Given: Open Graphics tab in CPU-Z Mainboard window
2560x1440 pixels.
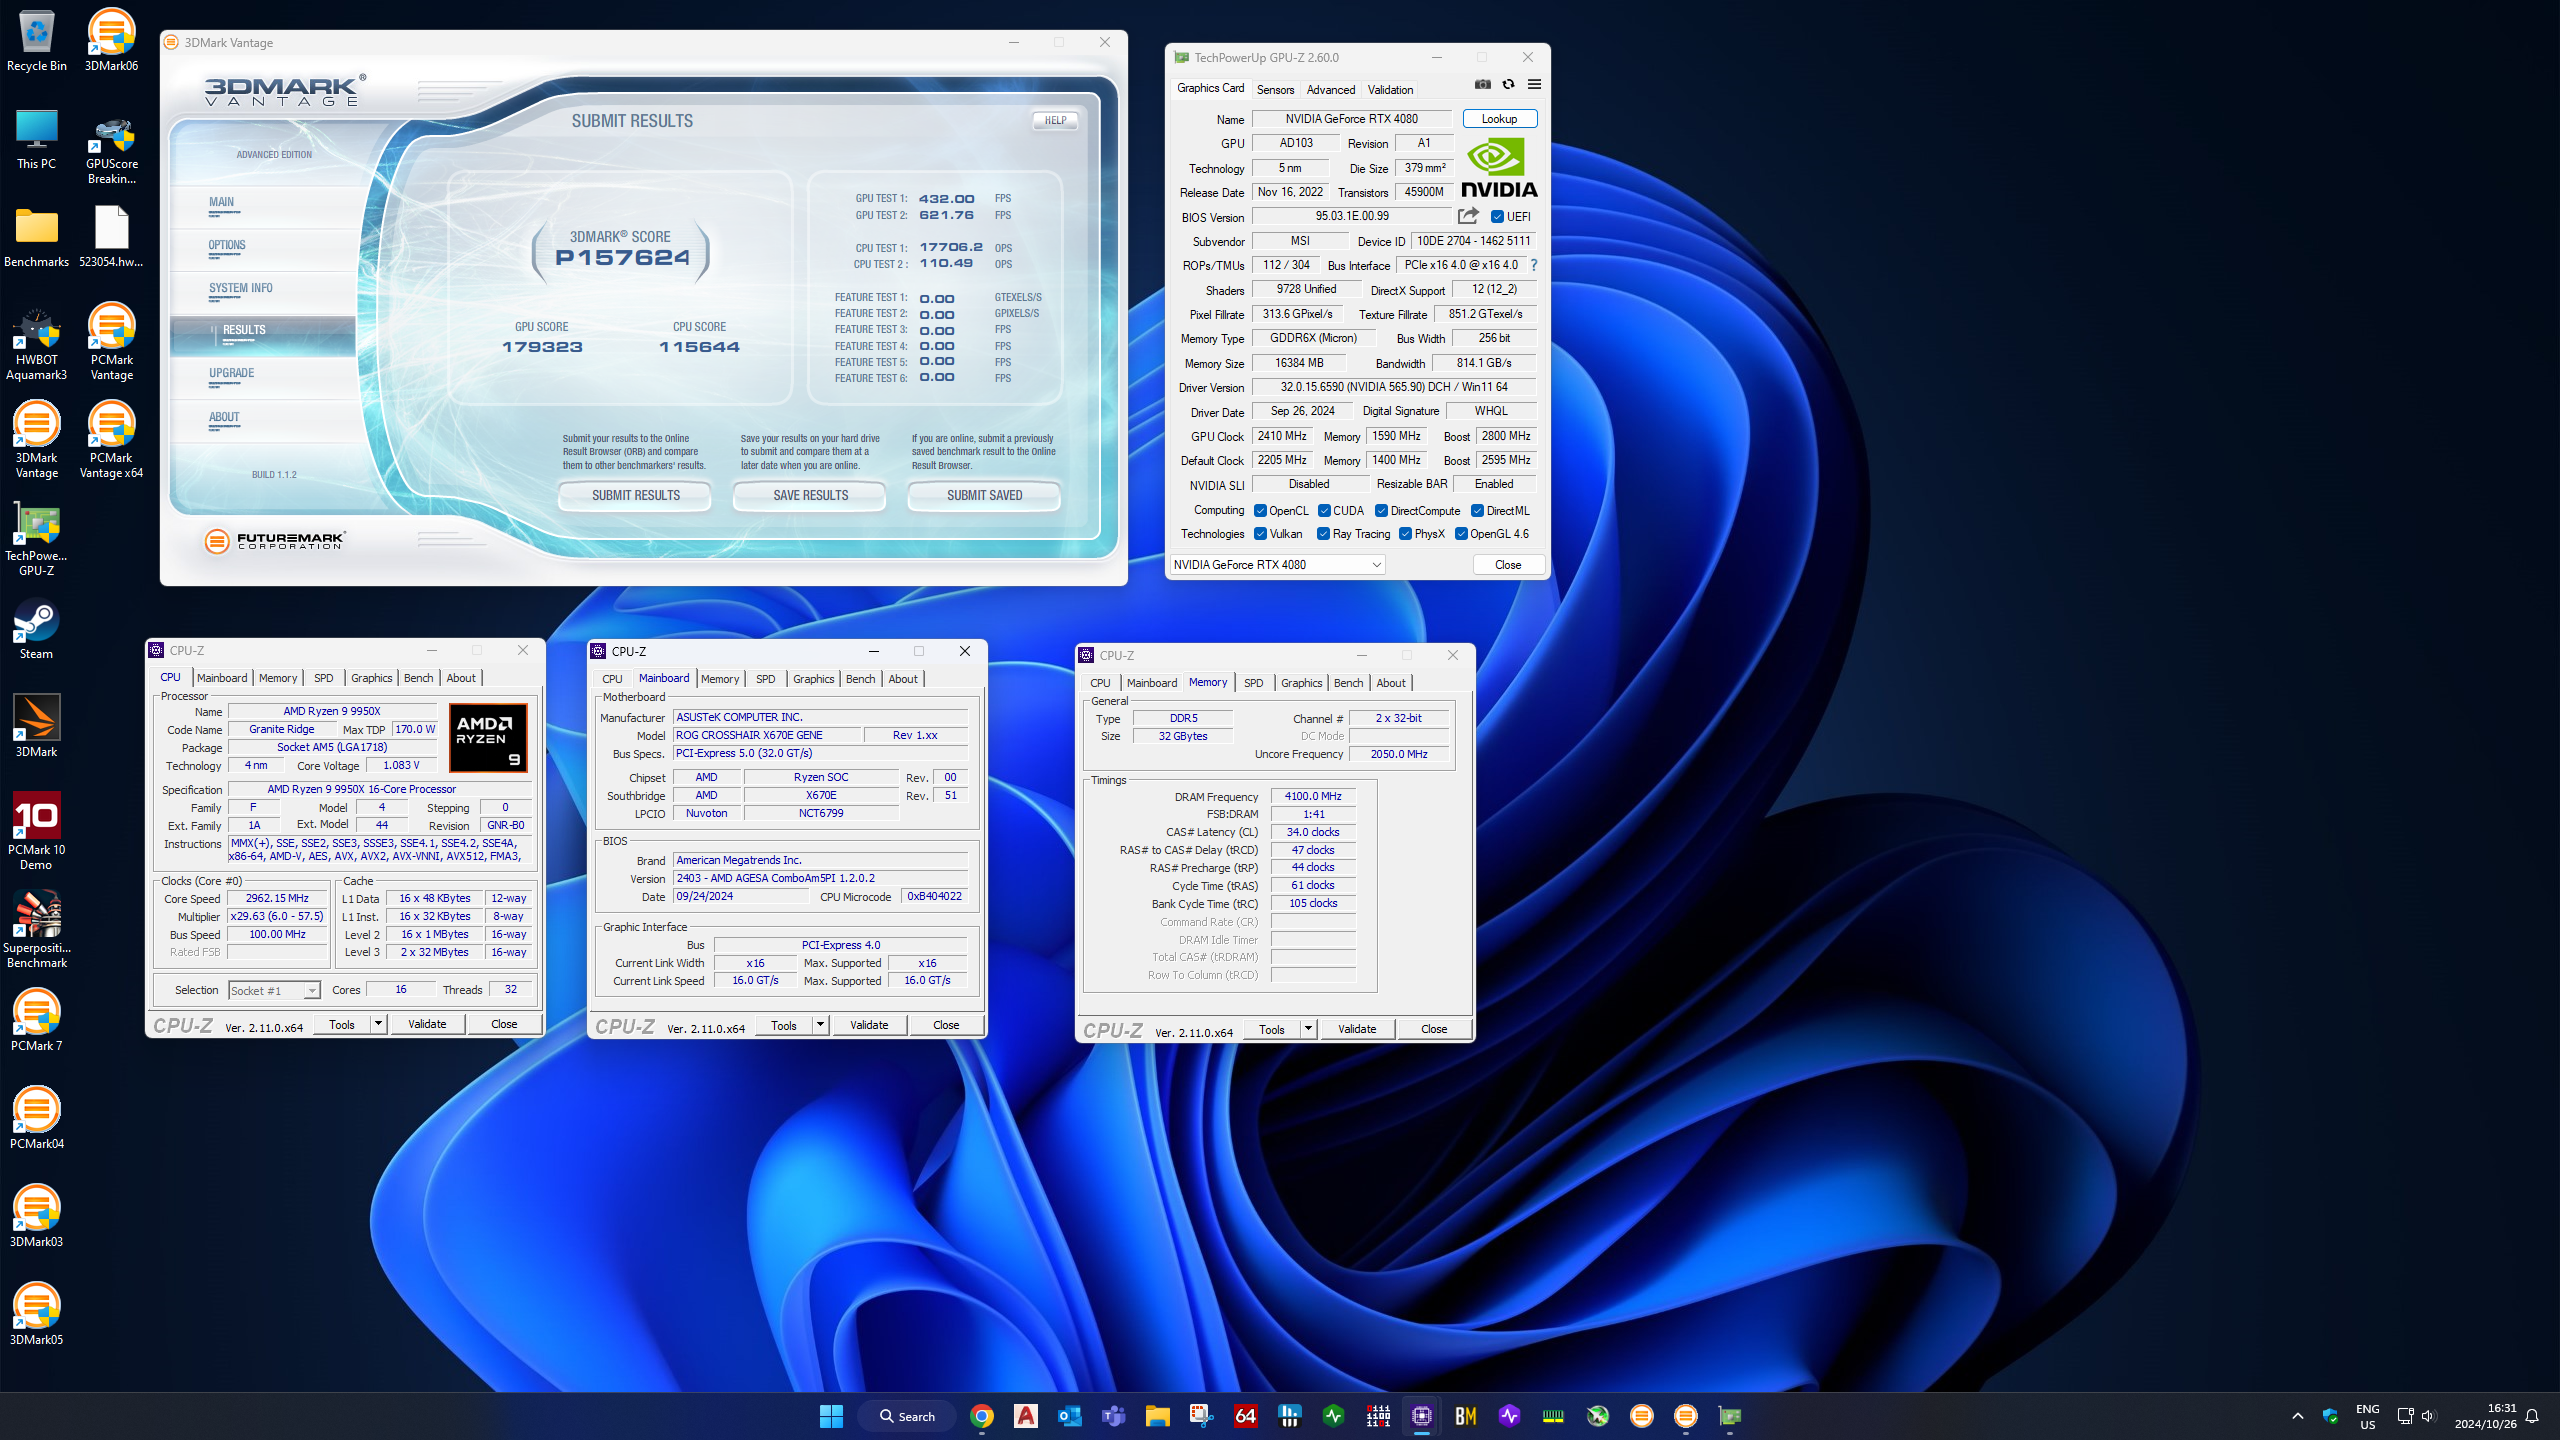Looking at the screenshot, I should pyautogui.click(x=813, y=679).
